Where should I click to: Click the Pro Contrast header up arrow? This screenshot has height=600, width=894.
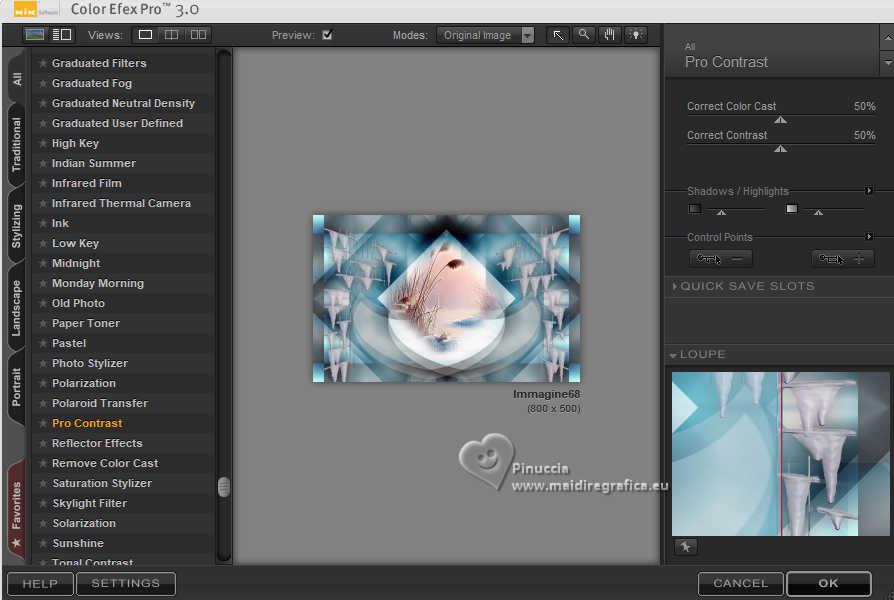click(887, 38)
